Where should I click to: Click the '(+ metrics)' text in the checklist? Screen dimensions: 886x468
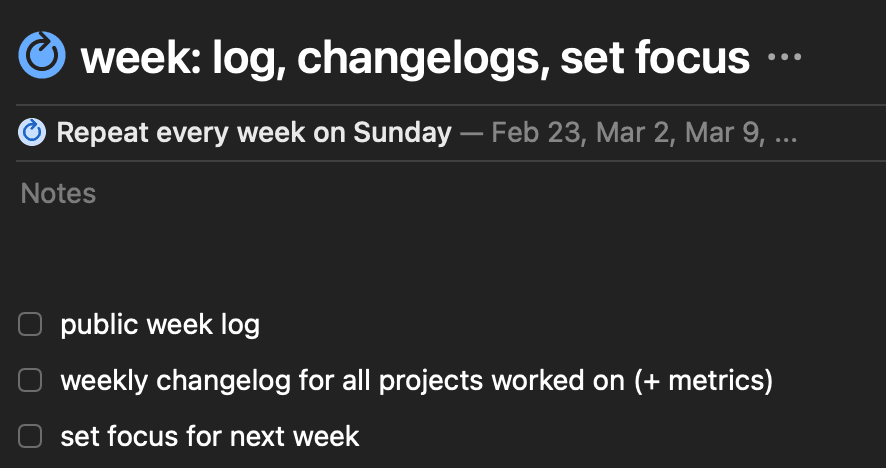click(x=704, y=381)
